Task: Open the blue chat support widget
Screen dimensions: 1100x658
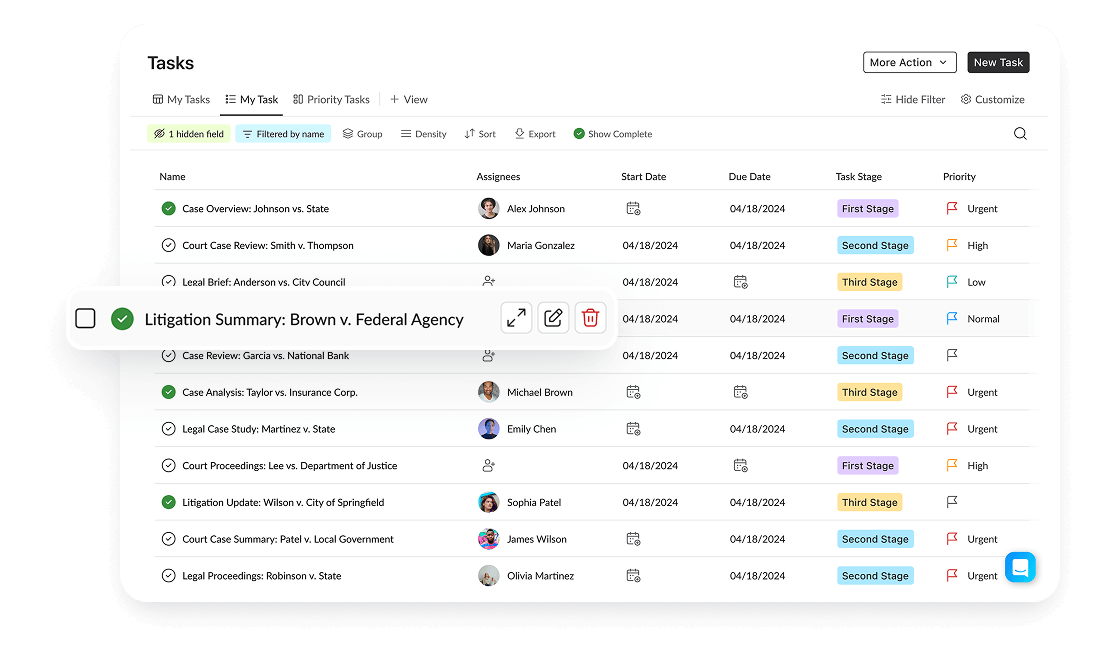Action: 1020,567
